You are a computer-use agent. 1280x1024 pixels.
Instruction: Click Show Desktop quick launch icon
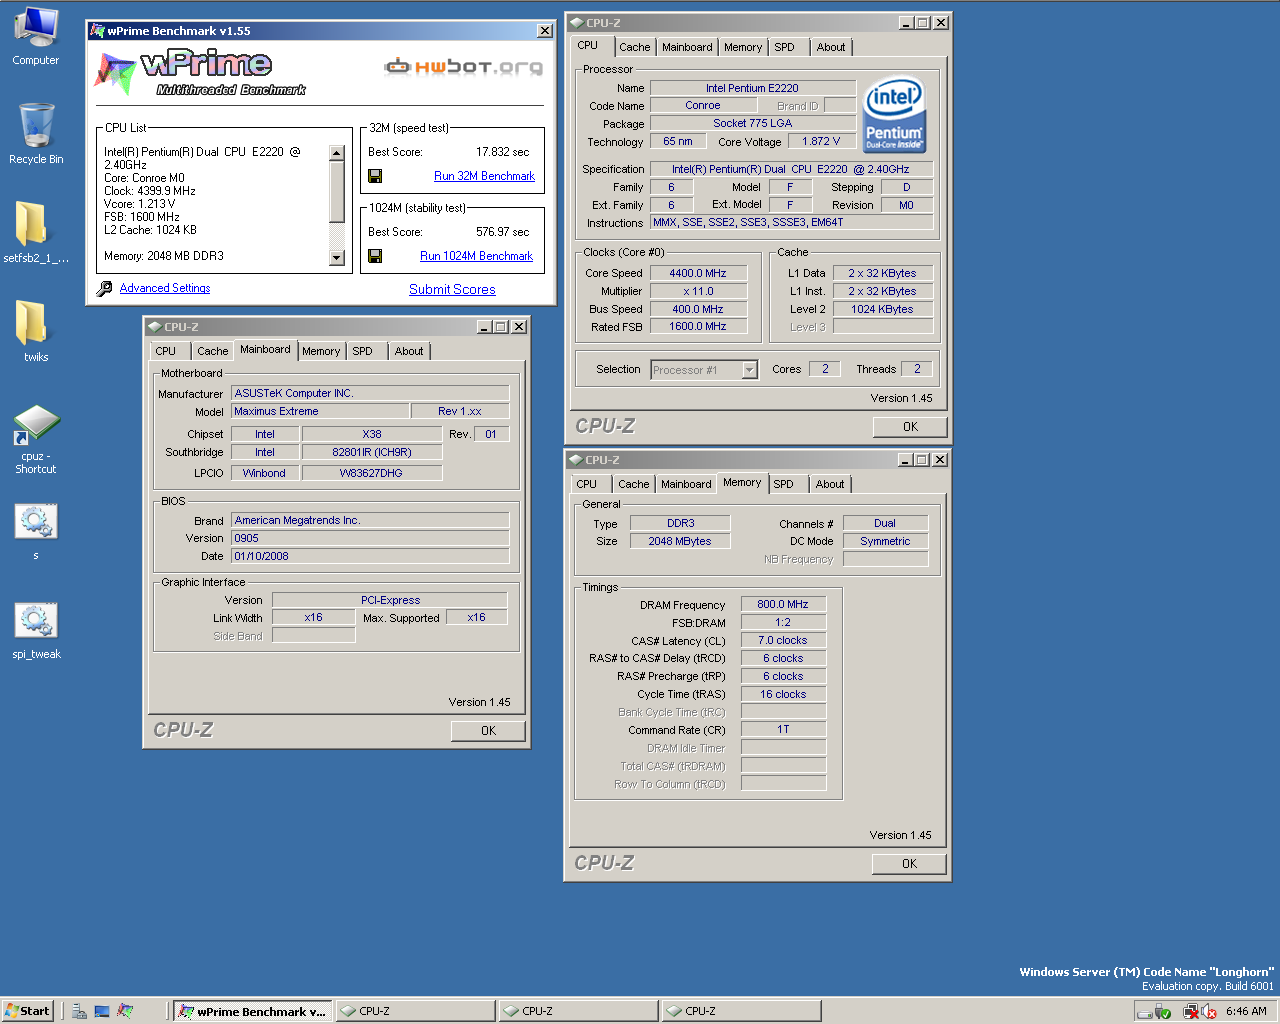(102, 1011)
